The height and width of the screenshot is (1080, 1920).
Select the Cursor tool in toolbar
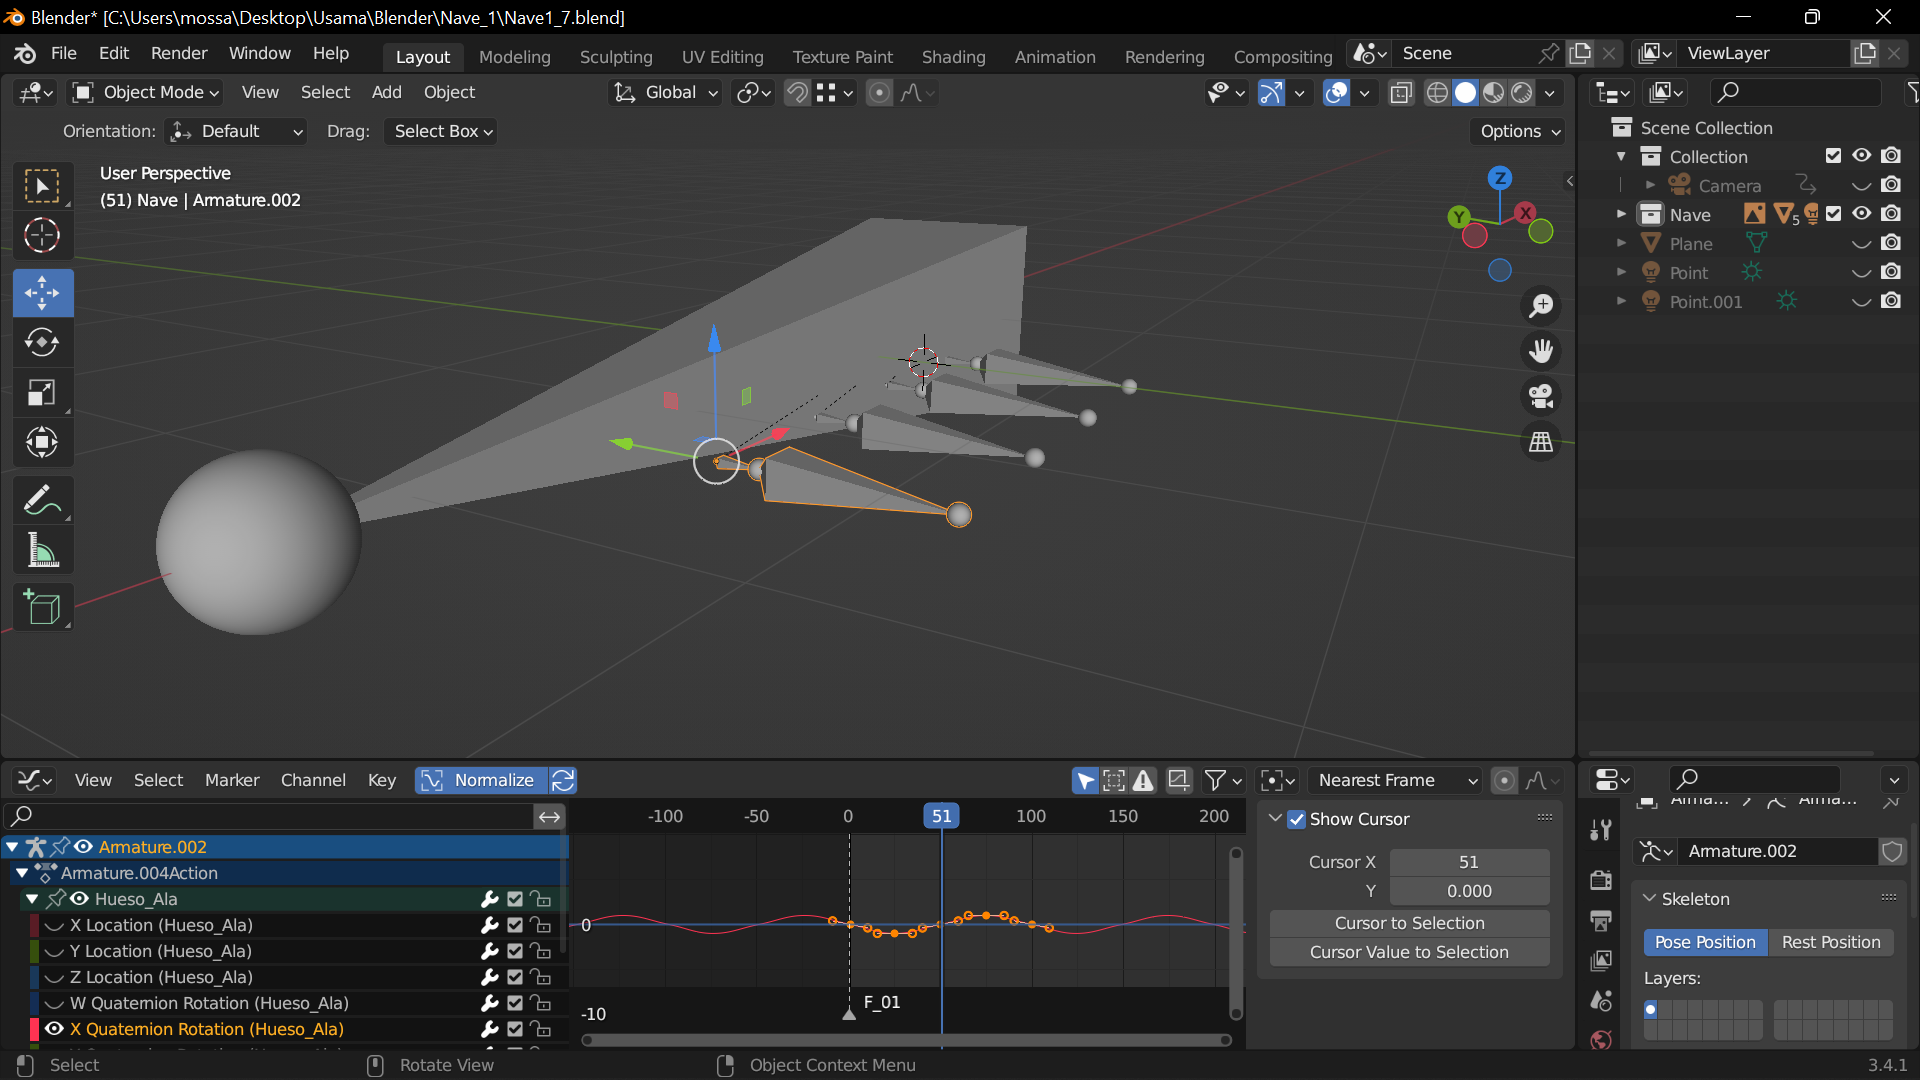click(x=42, y=236)
